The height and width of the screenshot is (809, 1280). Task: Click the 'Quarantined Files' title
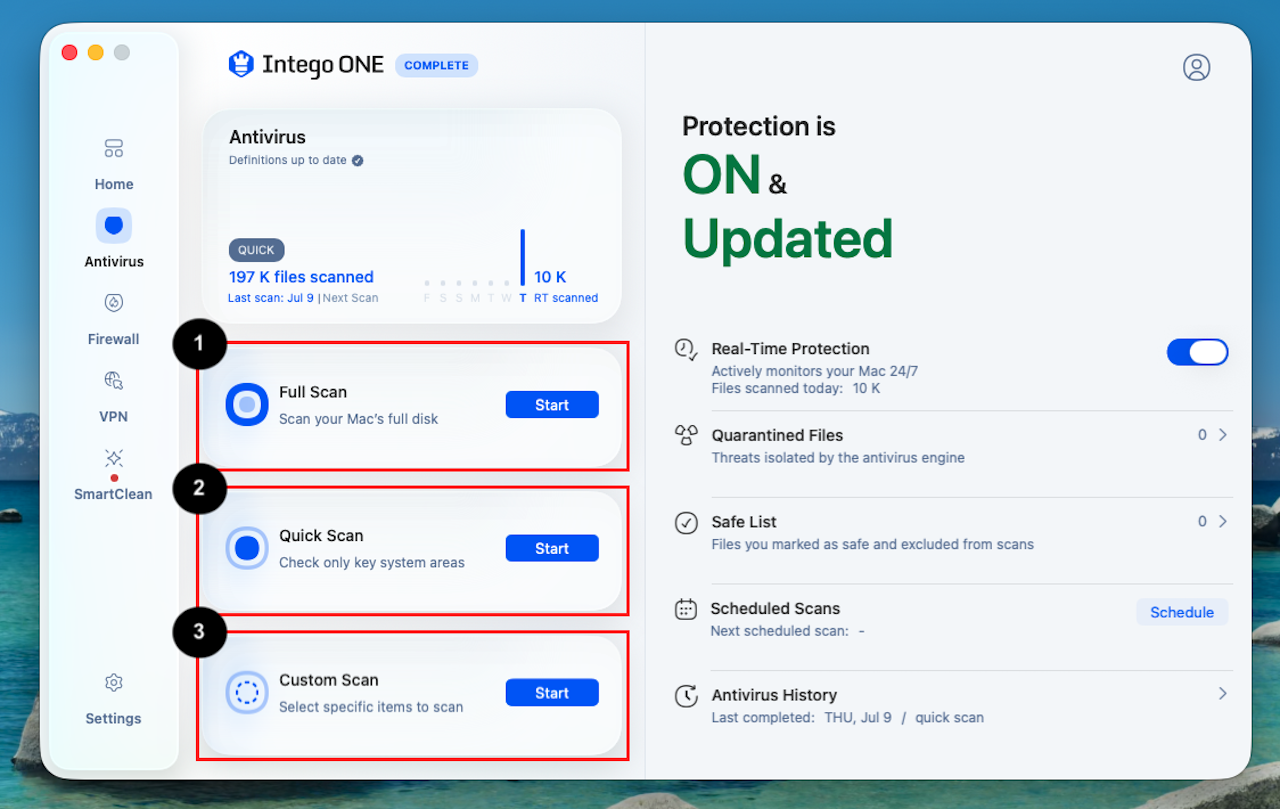(777, 435)
